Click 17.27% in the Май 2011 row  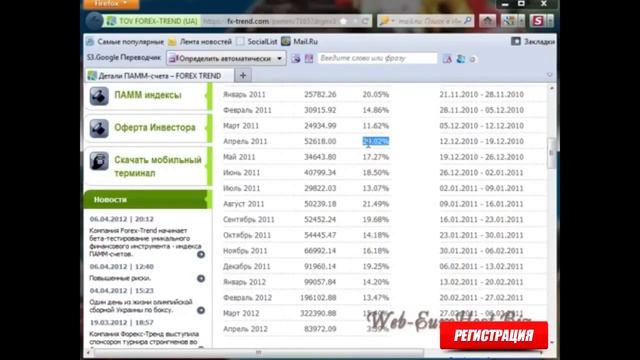pyautogui.click(x=376, y=157)
